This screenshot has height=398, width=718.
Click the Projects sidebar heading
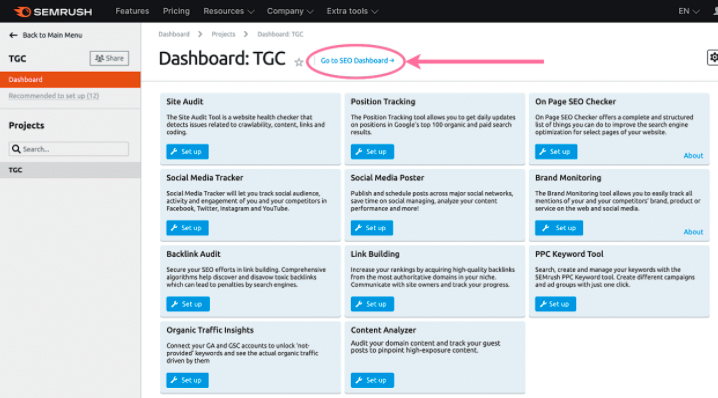(27, 125)
